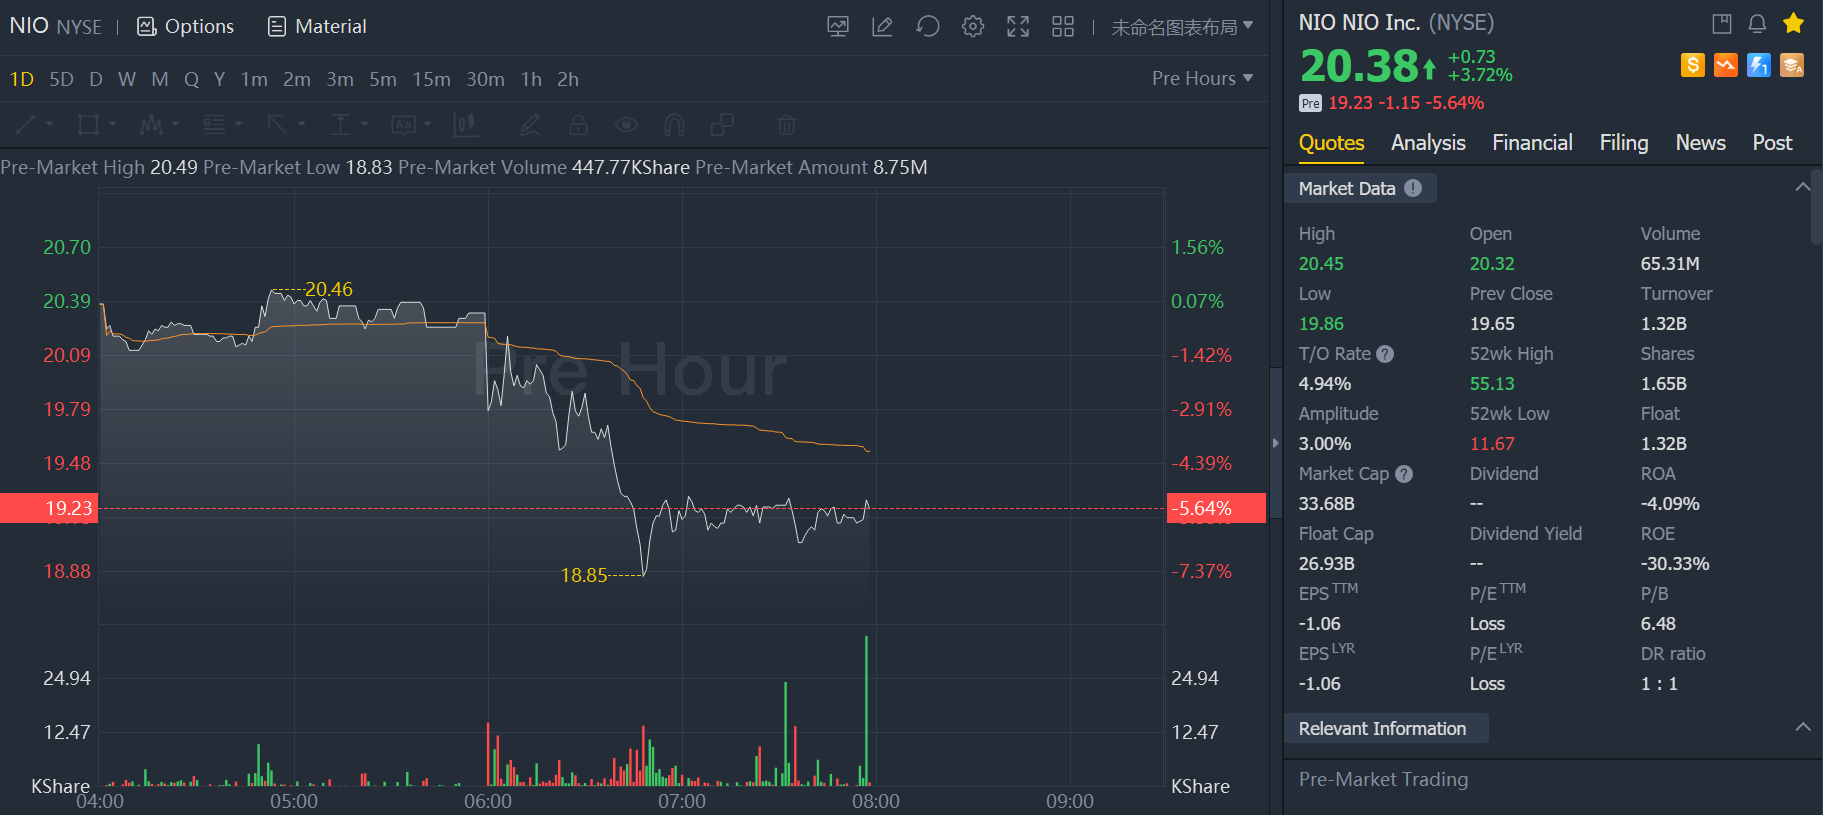
Task: Open wave pattern tool dropdown arrow
Action: coord(176,124)
